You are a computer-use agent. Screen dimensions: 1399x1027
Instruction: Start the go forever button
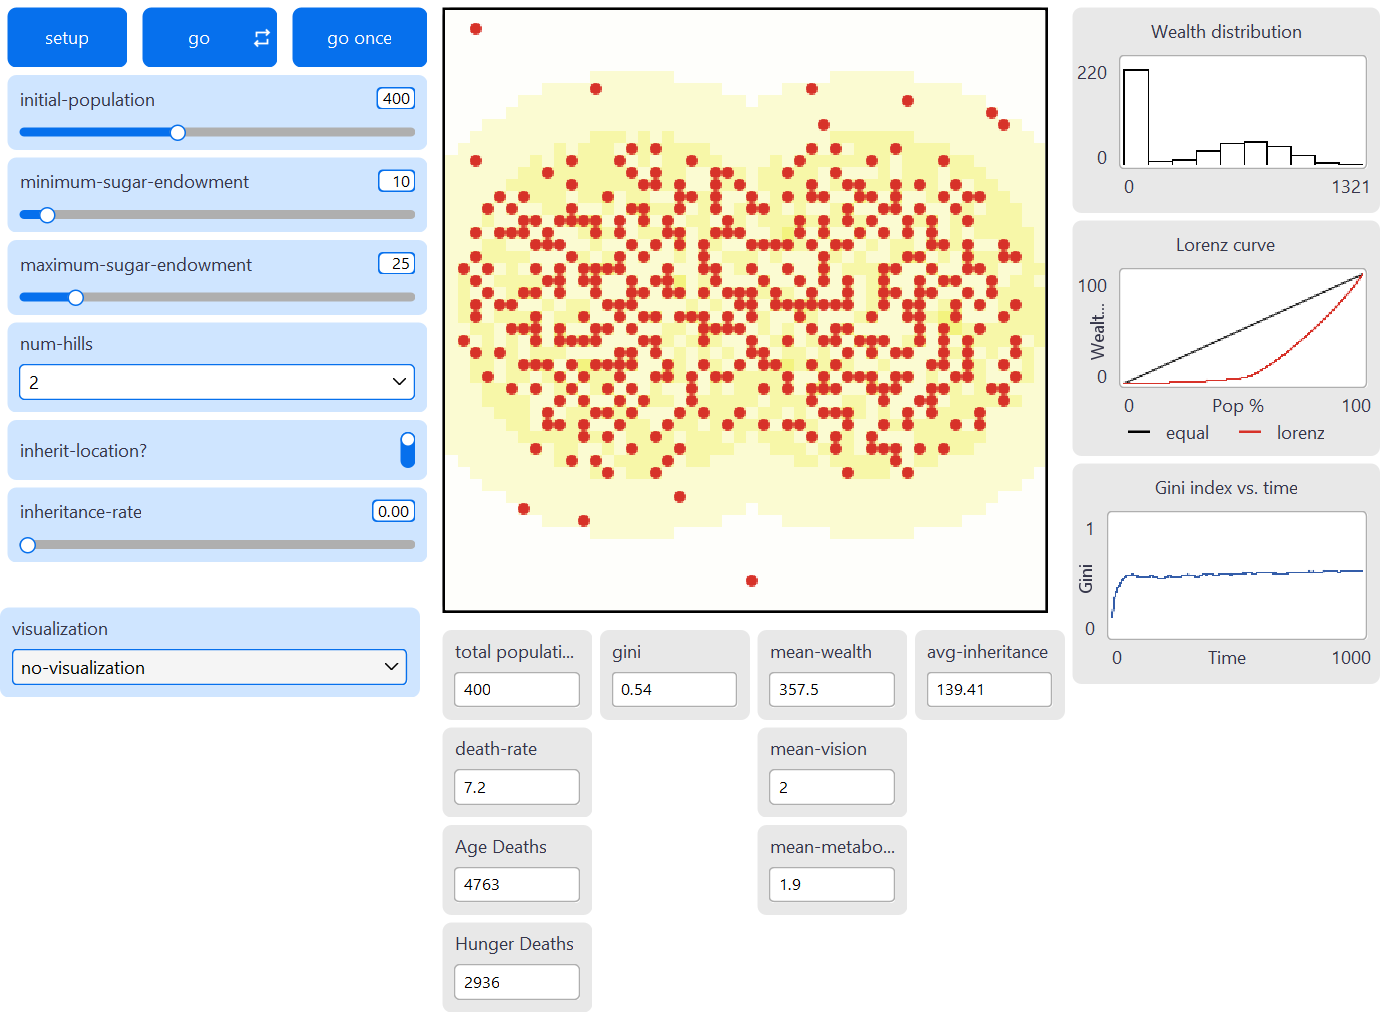click(209, 38)
